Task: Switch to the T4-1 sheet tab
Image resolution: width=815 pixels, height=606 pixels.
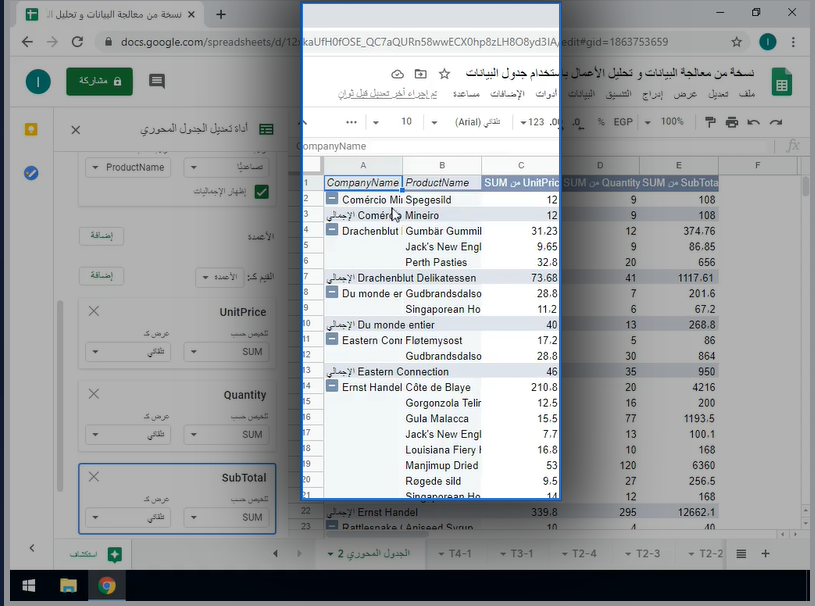Action: (x=455, y=554)
